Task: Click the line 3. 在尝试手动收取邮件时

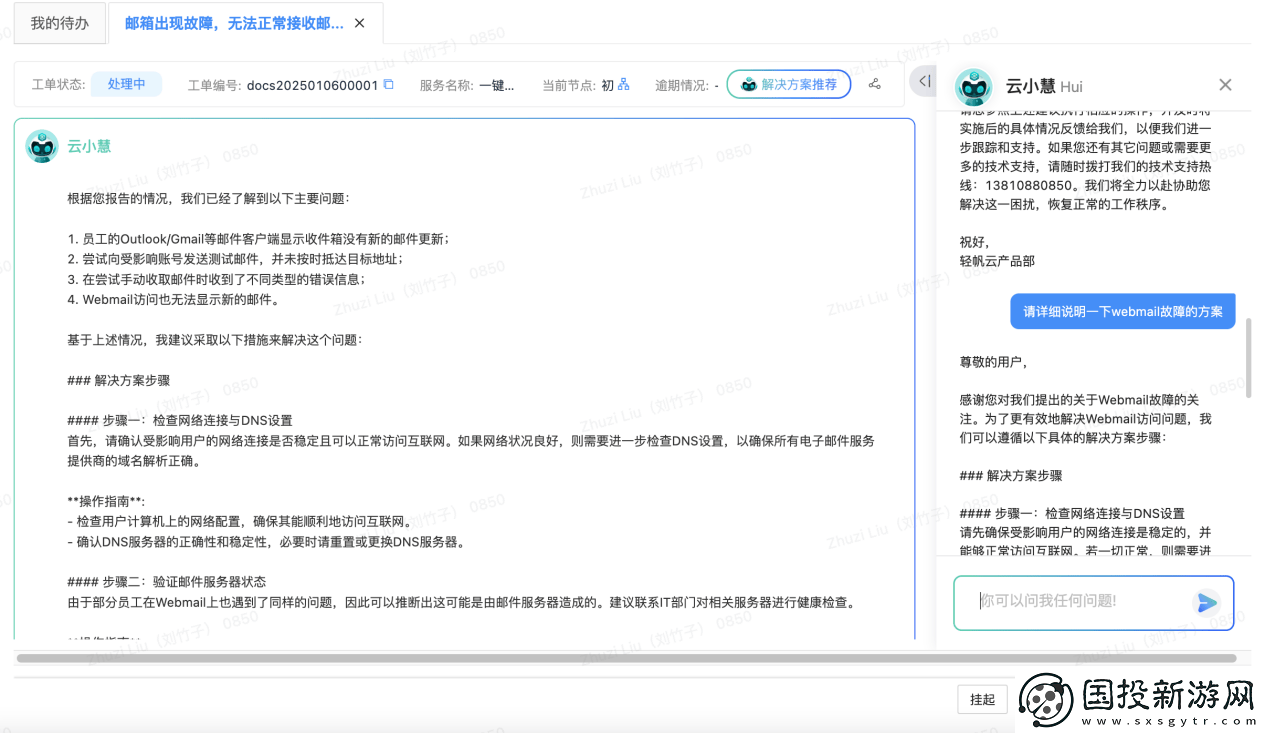Action: (x=216, y=279)
